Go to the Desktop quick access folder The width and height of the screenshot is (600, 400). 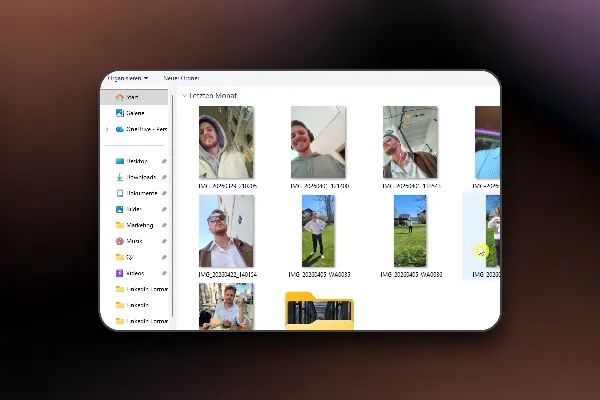tap(132, 161)
